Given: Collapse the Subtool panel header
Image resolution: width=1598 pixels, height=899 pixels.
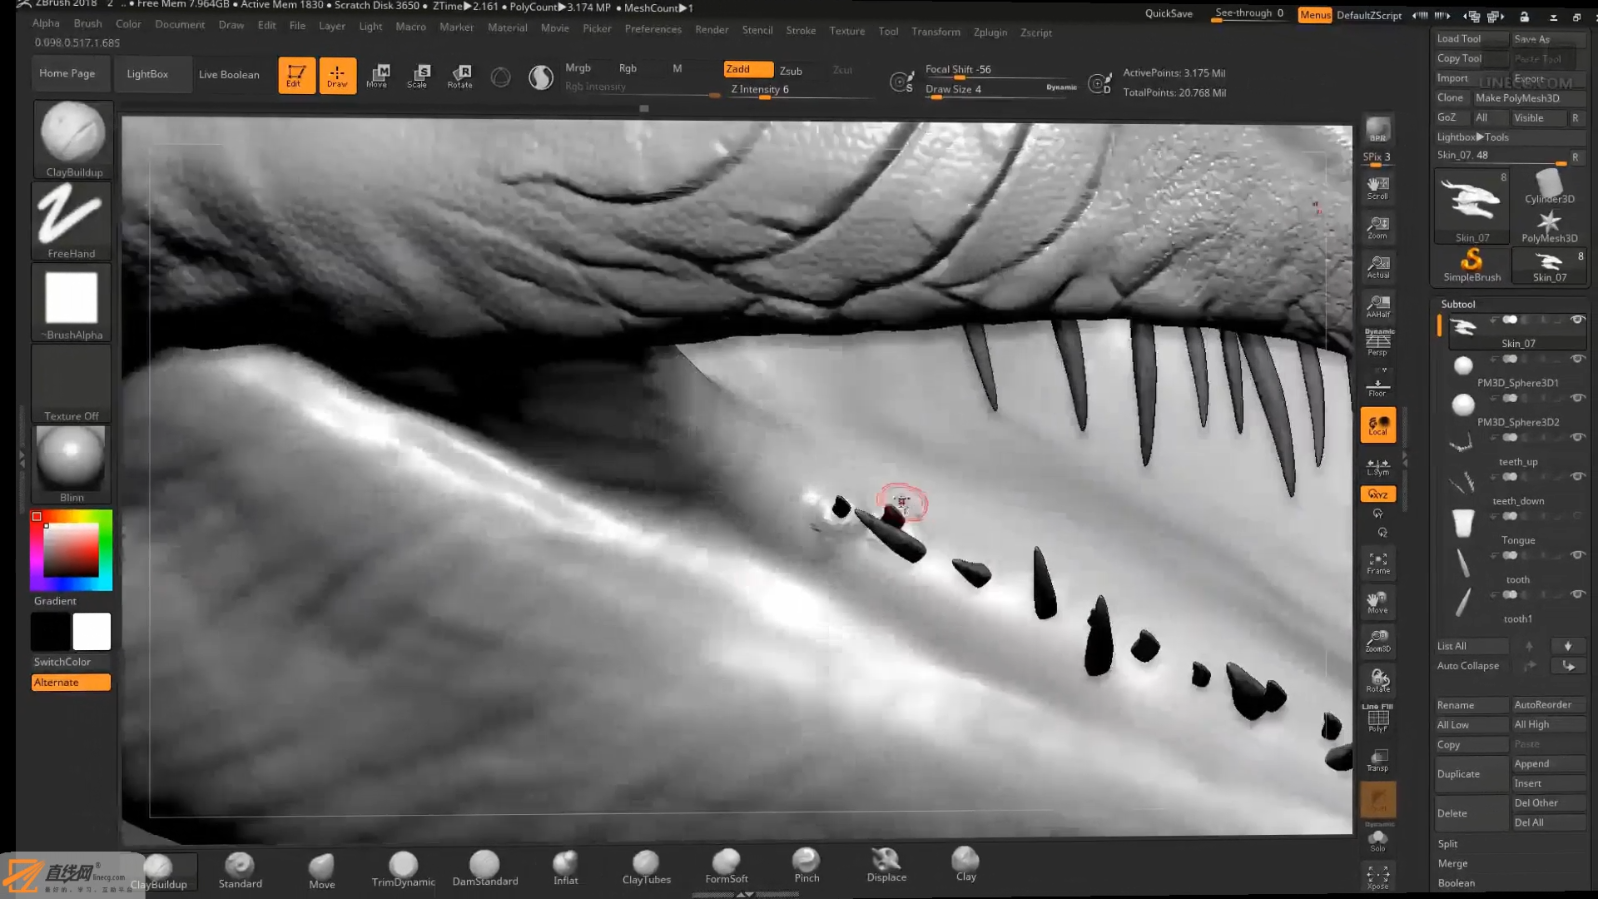Looking at the screenshot, I should point(1458,304).
